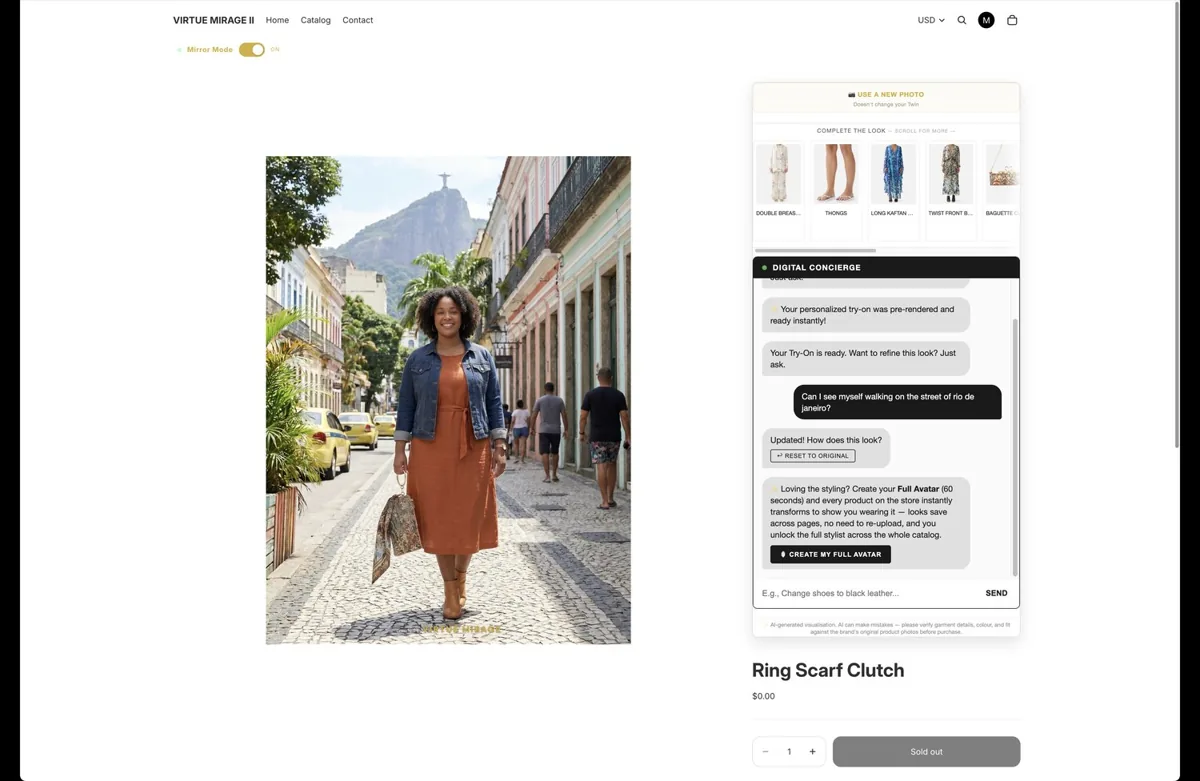Click the Rio street try-on image
The image size is (1200, 781).
[448, 400]
